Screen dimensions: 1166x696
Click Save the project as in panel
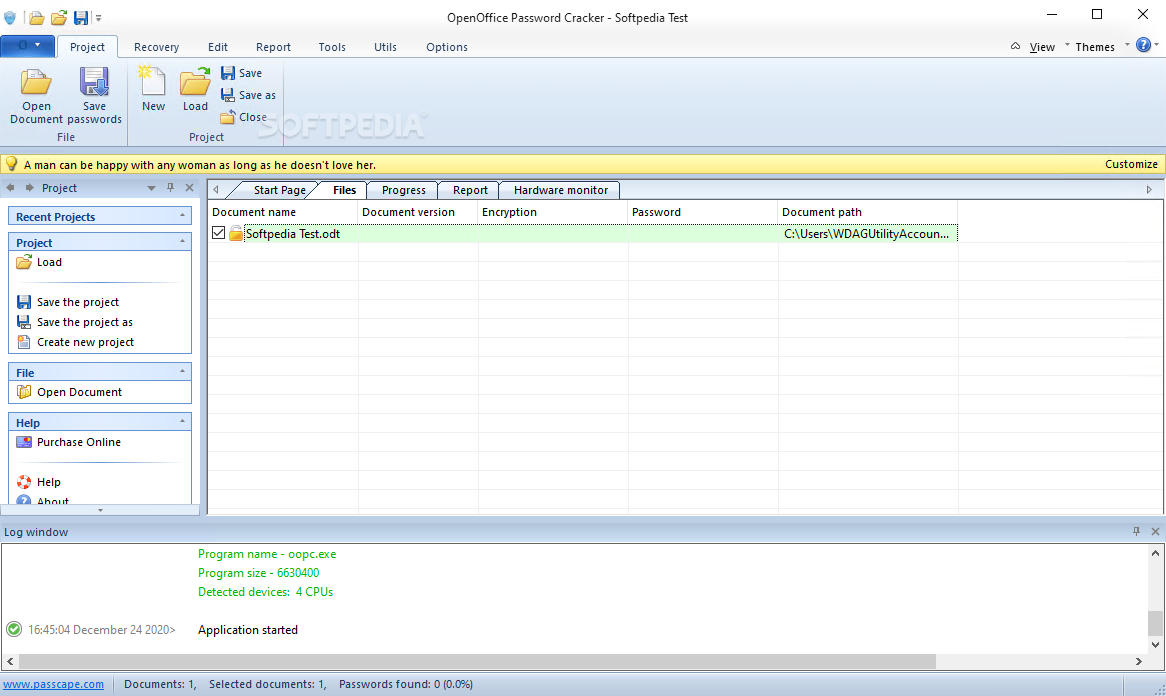(x=74, y=322)
